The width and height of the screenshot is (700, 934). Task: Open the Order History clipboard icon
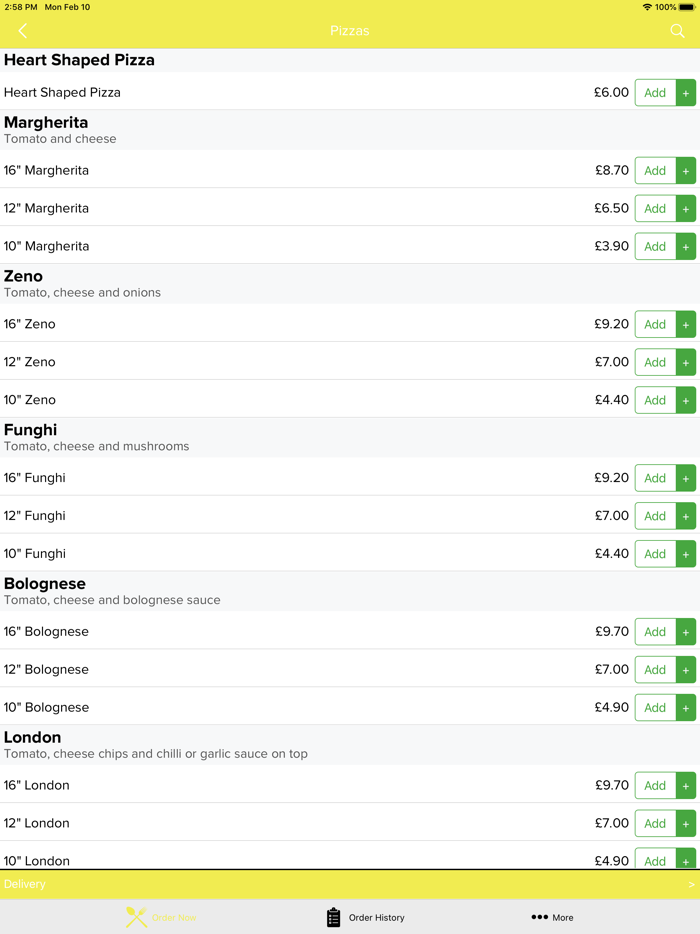(x=334, y=917)
